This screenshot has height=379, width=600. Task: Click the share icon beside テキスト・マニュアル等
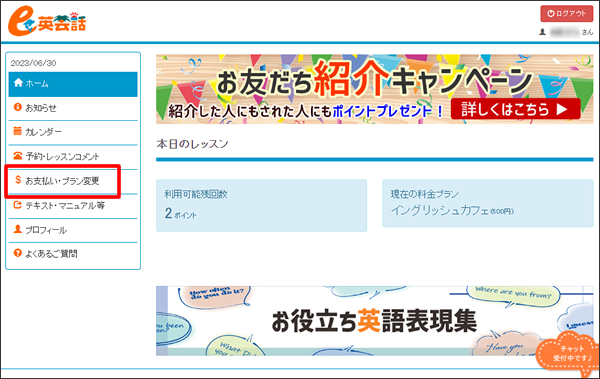click(18, 205)
